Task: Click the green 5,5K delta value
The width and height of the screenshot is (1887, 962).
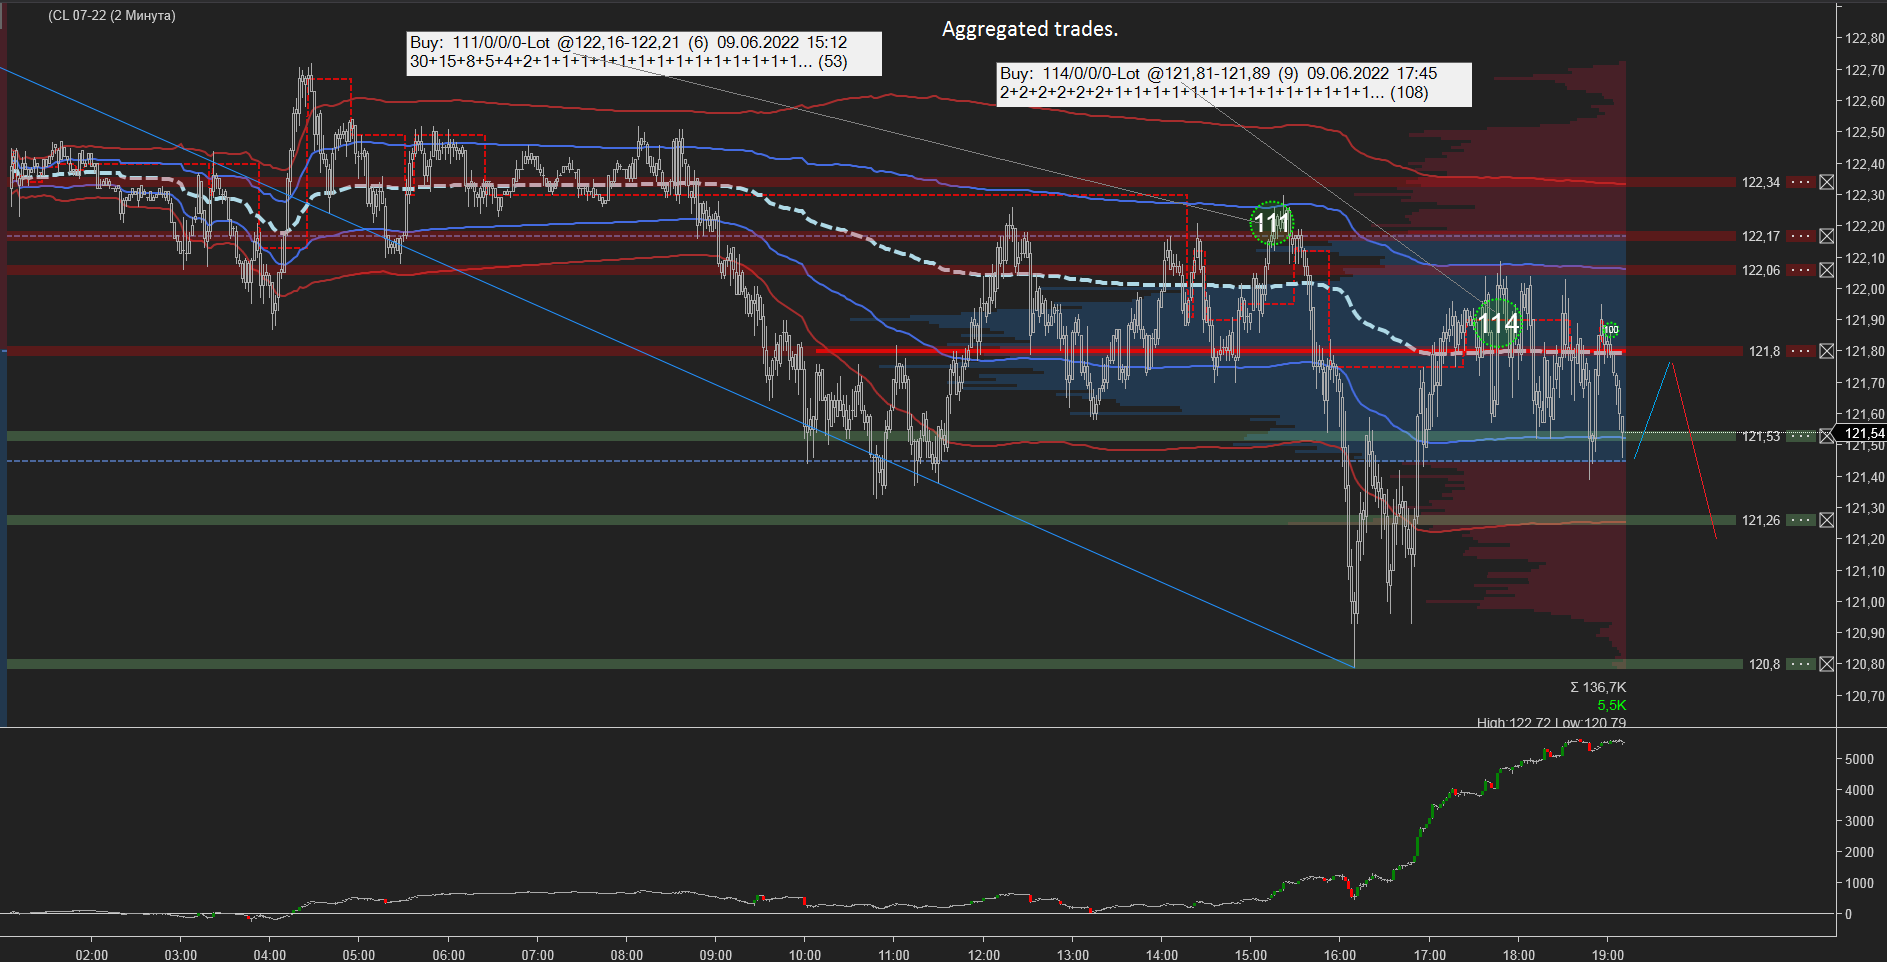Action: (x=1612, y=705)
